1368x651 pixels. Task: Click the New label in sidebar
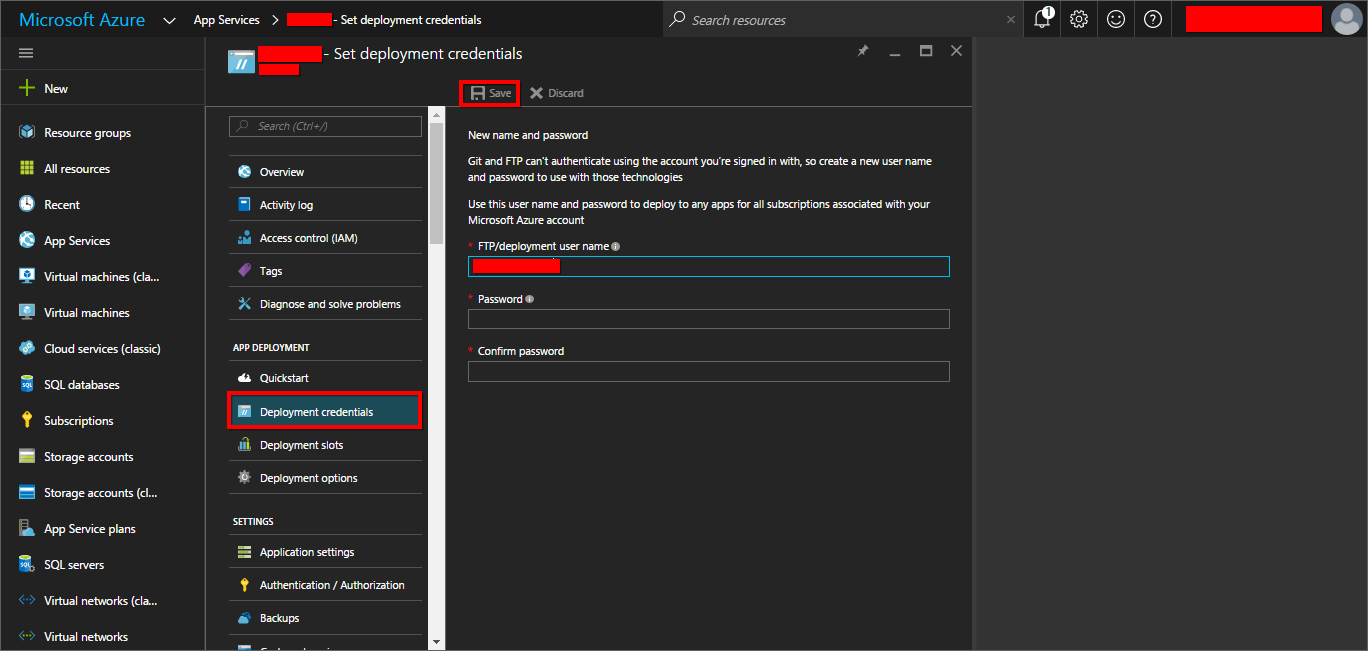56,89
